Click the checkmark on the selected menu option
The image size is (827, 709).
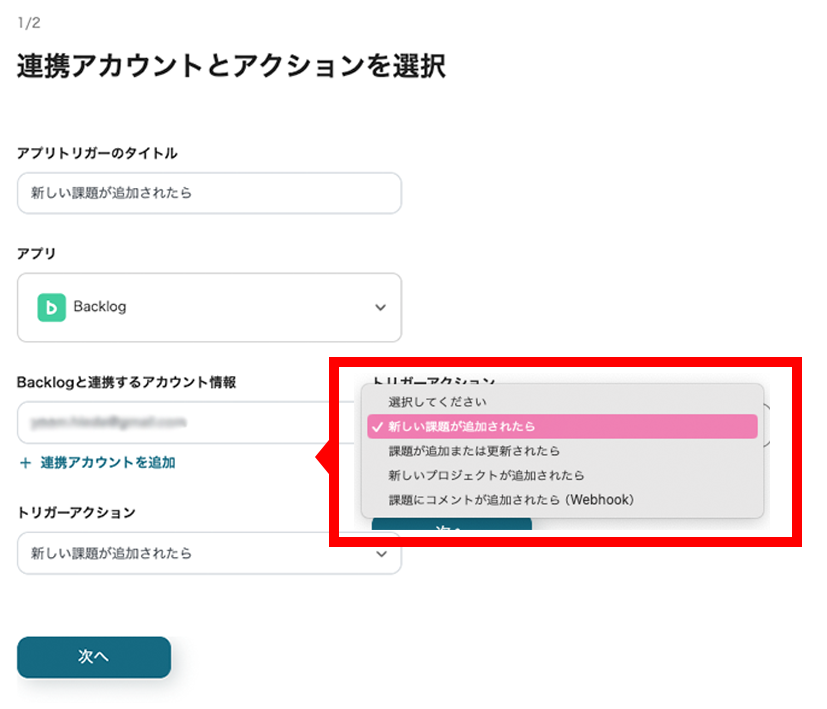(x=376, y=426)
